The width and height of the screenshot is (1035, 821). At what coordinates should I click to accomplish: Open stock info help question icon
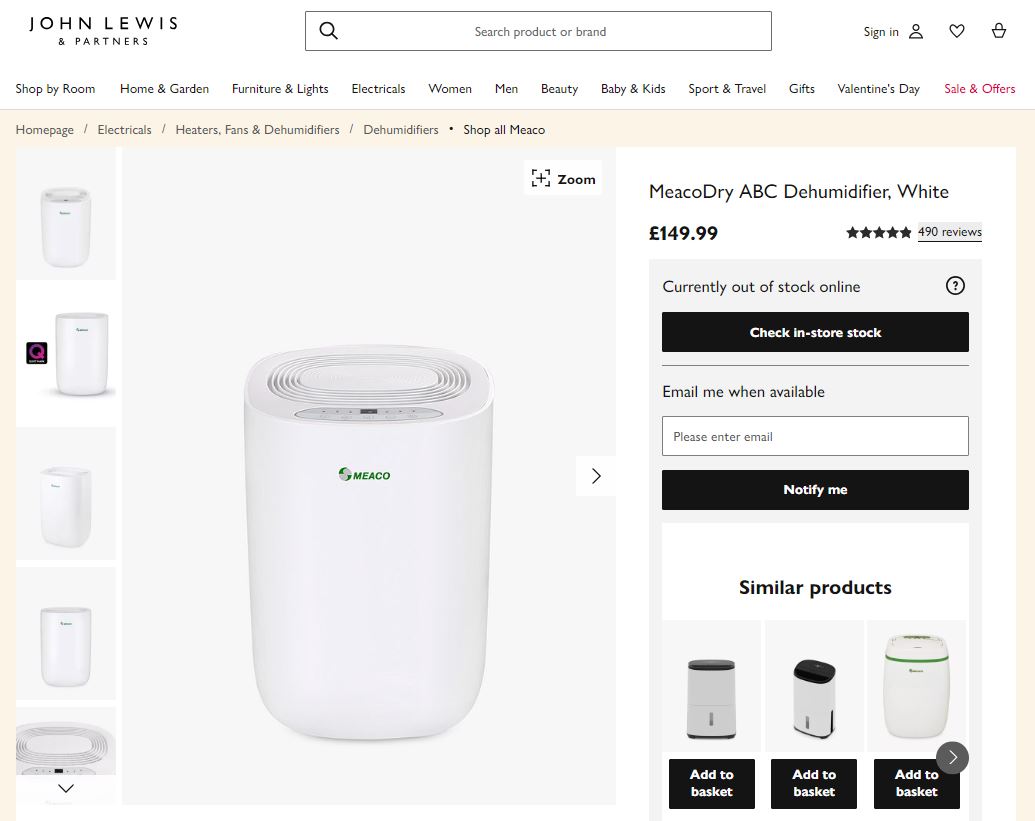click(x=955, y=286)
